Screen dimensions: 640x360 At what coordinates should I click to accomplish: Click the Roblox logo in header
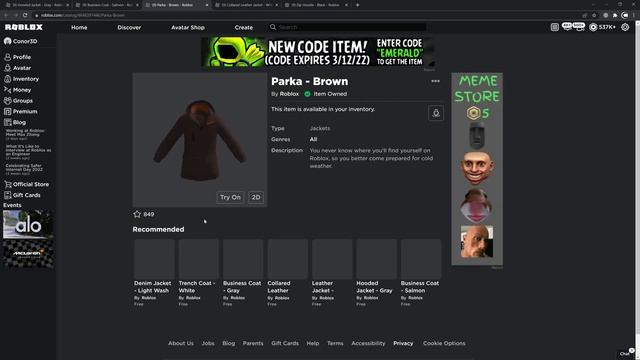tap(24, 27)
